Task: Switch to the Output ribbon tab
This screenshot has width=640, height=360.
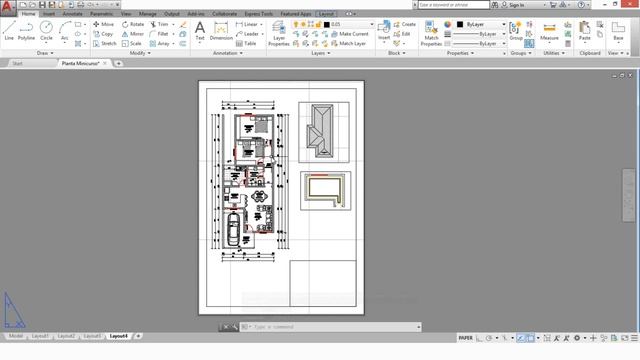Action: (171, 14)
